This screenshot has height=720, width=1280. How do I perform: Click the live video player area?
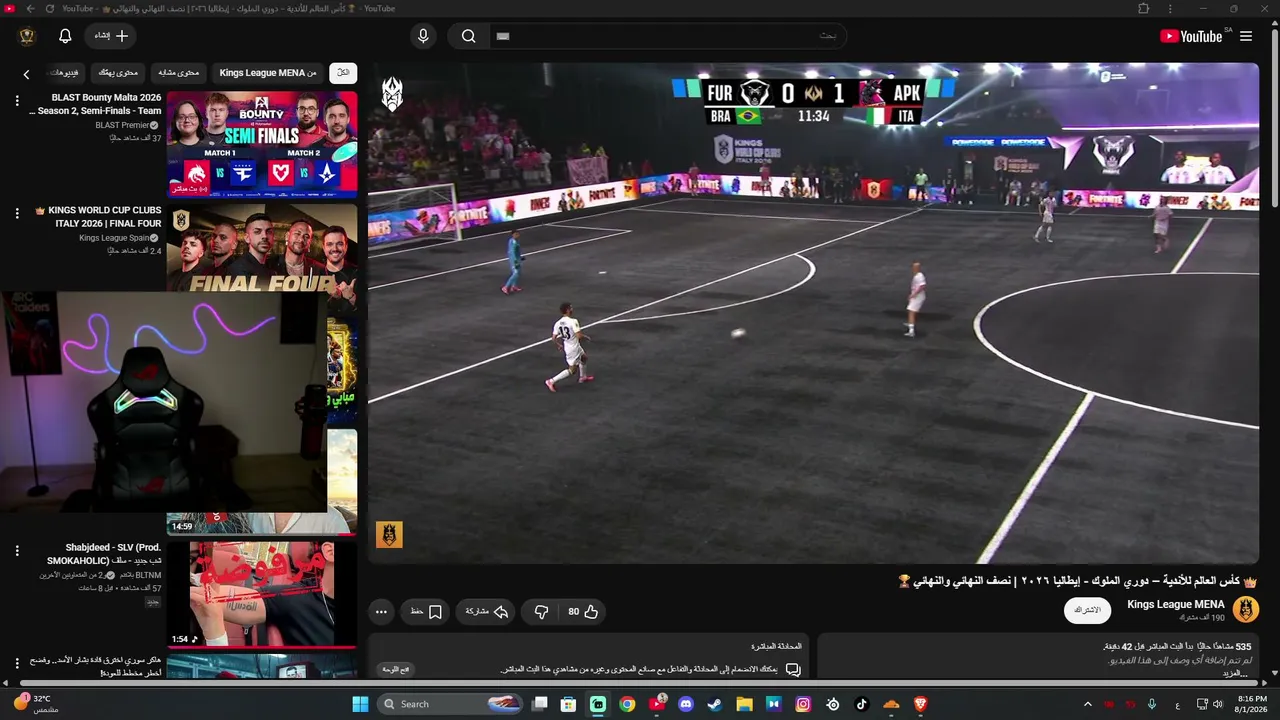813,313
